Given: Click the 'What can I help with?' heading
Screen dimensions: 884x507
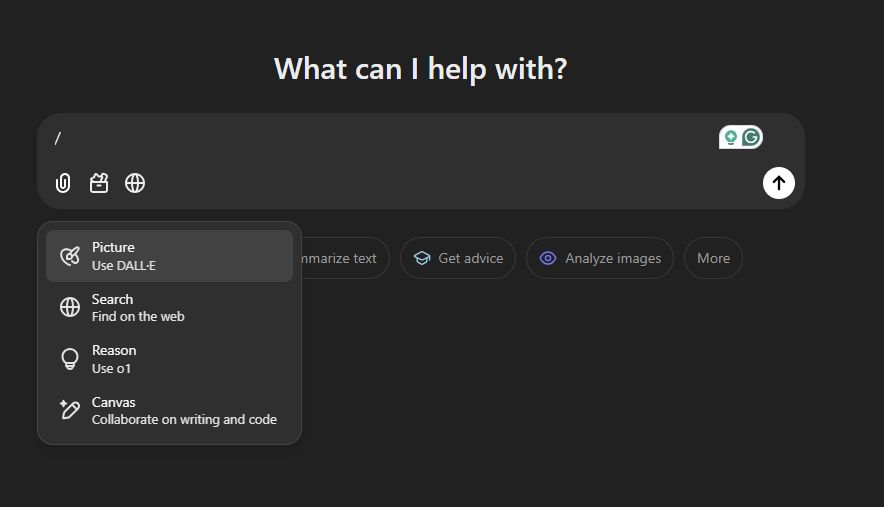Looking at the screenshot, I should click(x=421, y=69).
